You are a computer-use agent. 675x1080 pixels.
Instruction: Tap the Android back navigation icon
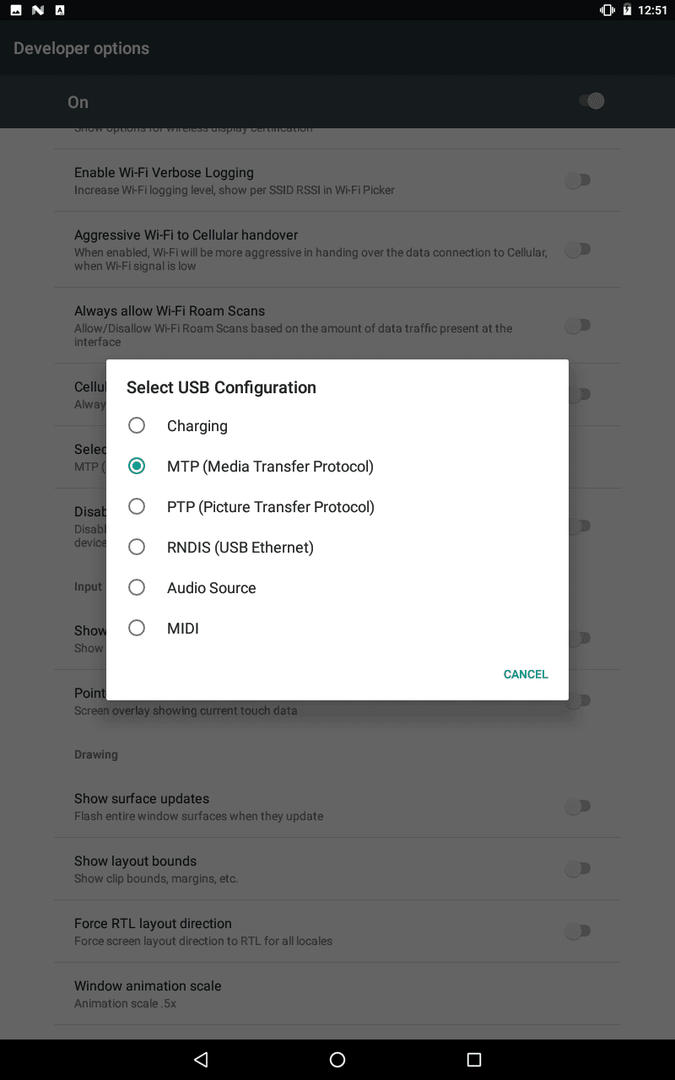(201, 1059)
